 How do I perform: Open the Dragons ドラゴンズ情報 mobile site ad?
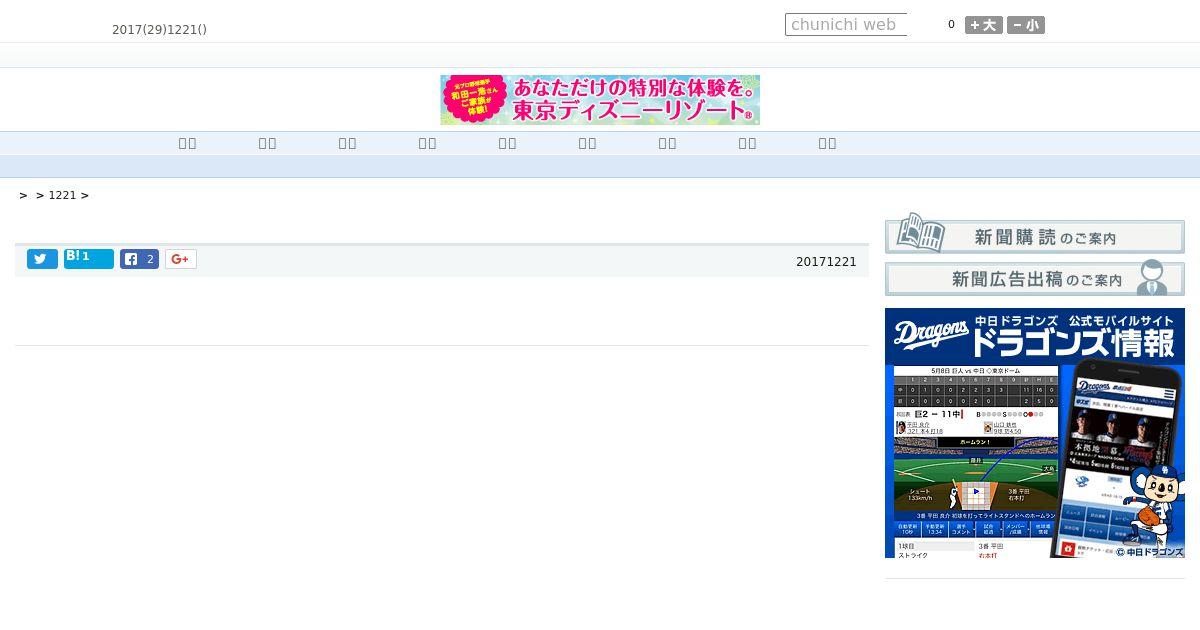pos(1035,433)
